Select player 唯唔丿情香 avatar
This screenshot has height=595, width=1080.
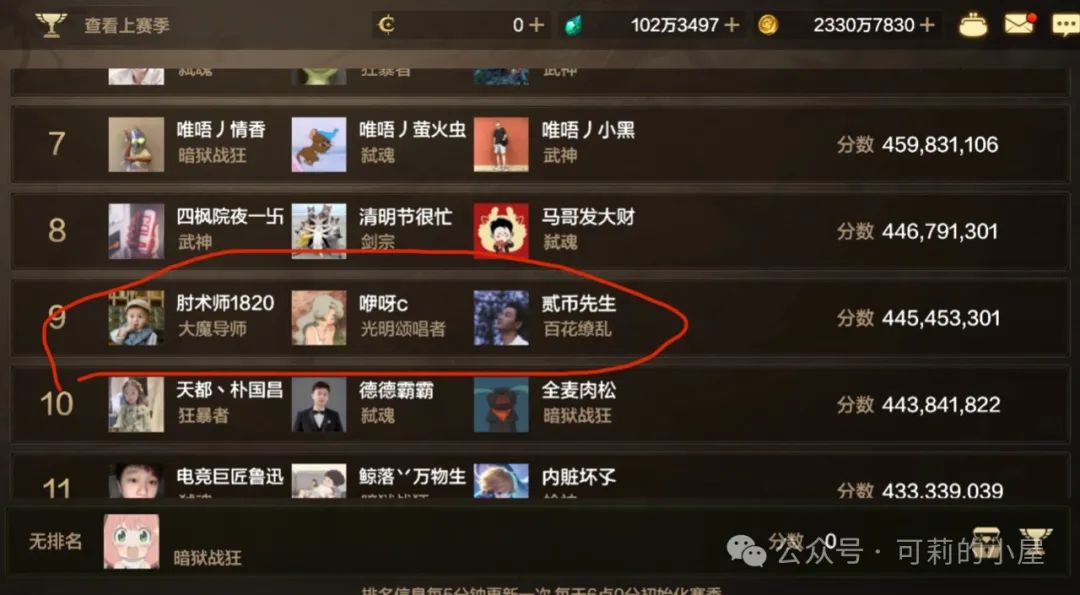136,145
